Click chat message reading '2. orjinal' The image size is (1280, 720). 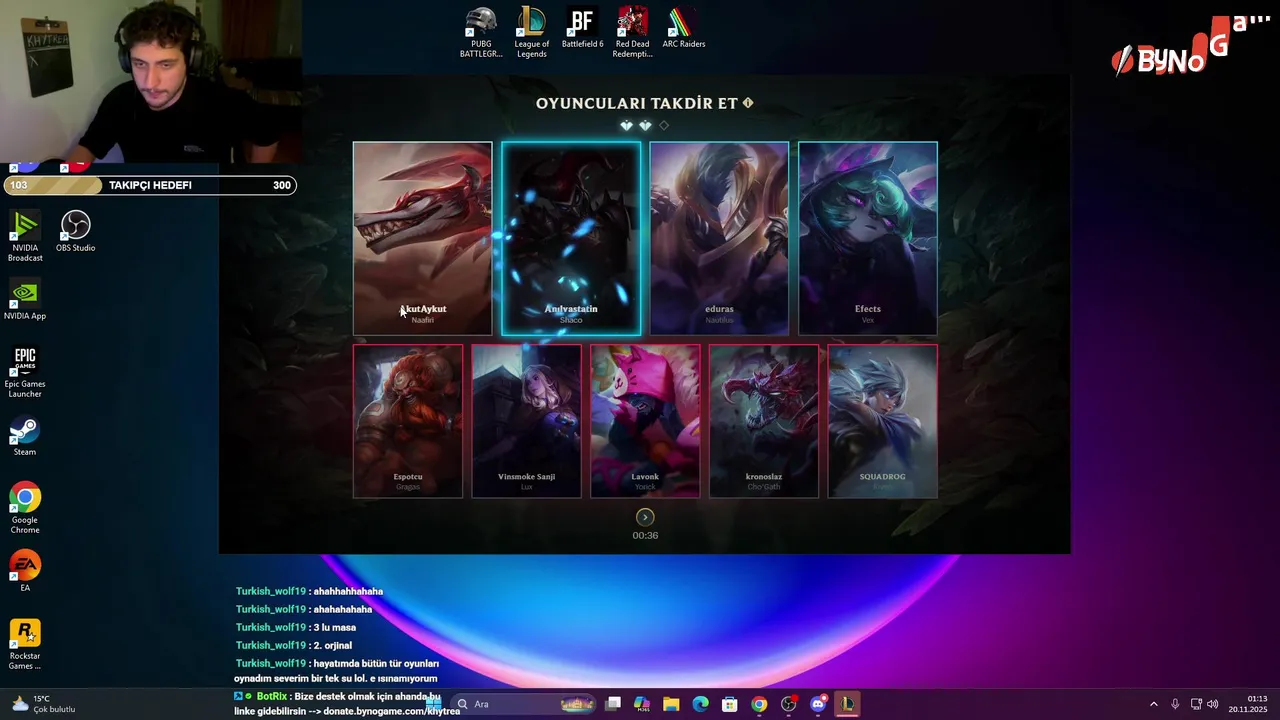pyautogui.click(x=332, y=645)
